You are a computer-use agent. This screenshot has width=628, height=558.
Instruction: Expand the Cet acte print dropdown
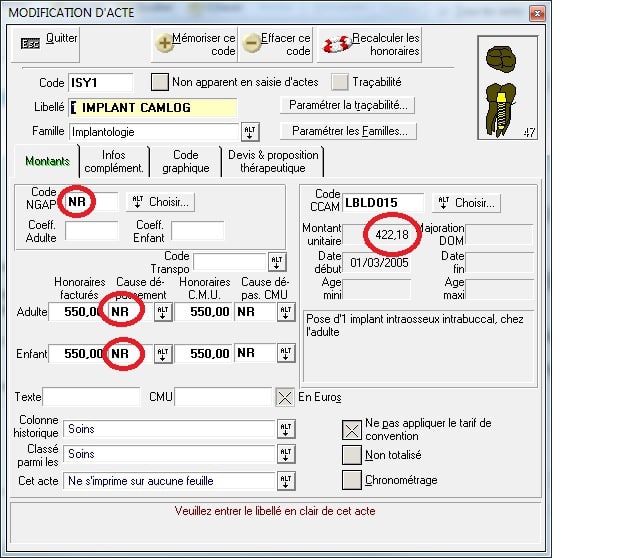286,481
